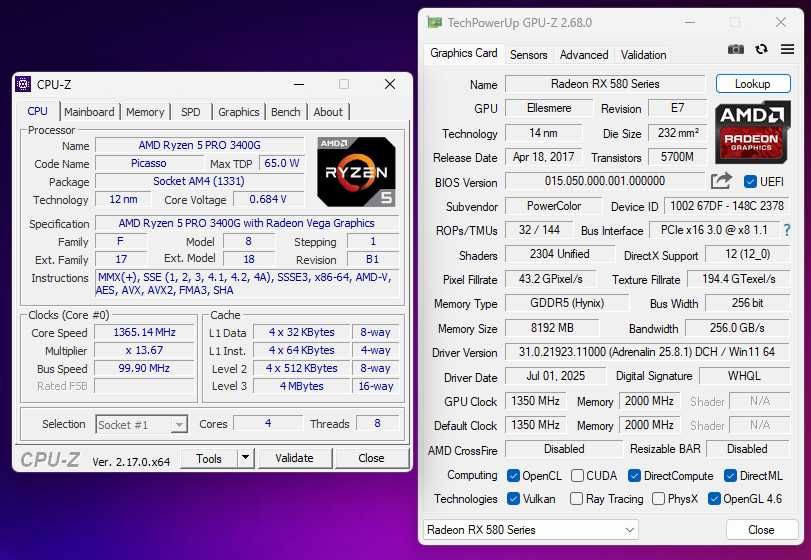Toggle the Vulkan checkbox

(x=513, y=498)
